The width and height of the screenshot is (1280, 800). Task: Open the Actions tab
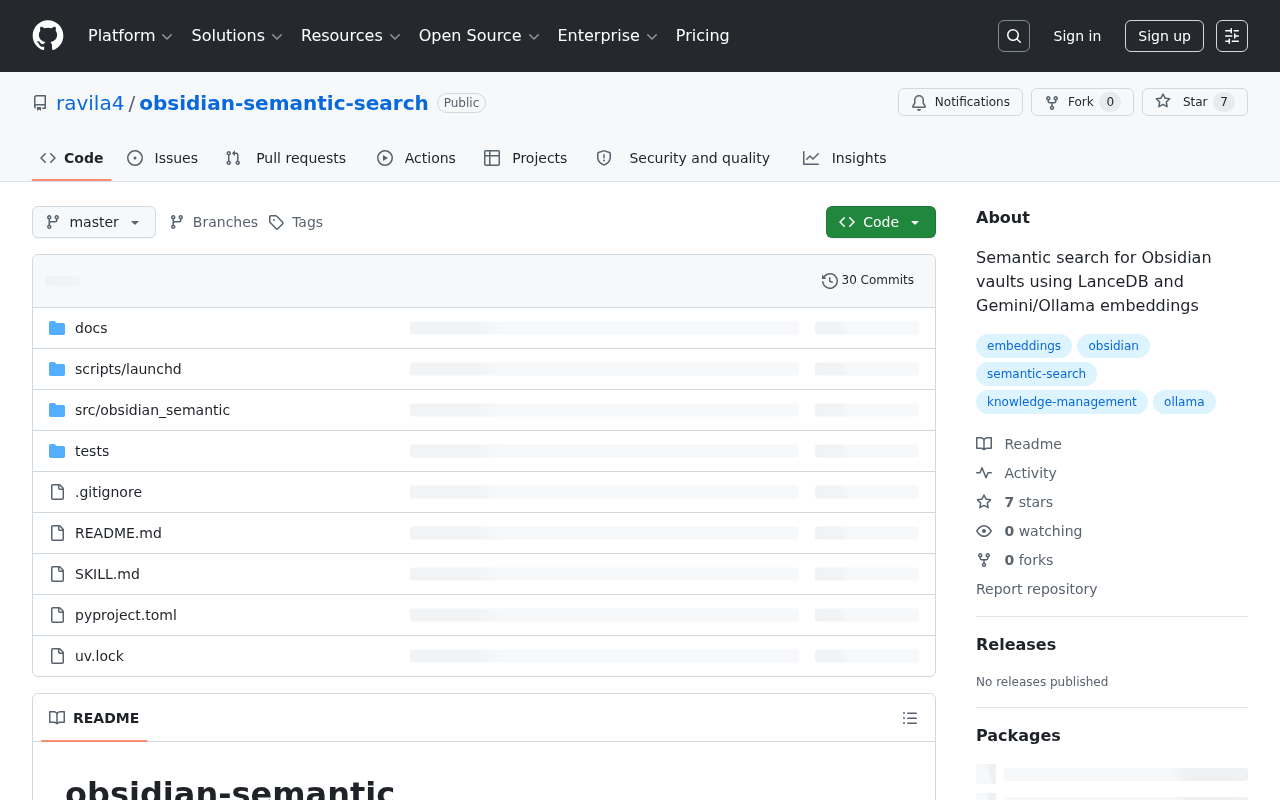[416, 158]
